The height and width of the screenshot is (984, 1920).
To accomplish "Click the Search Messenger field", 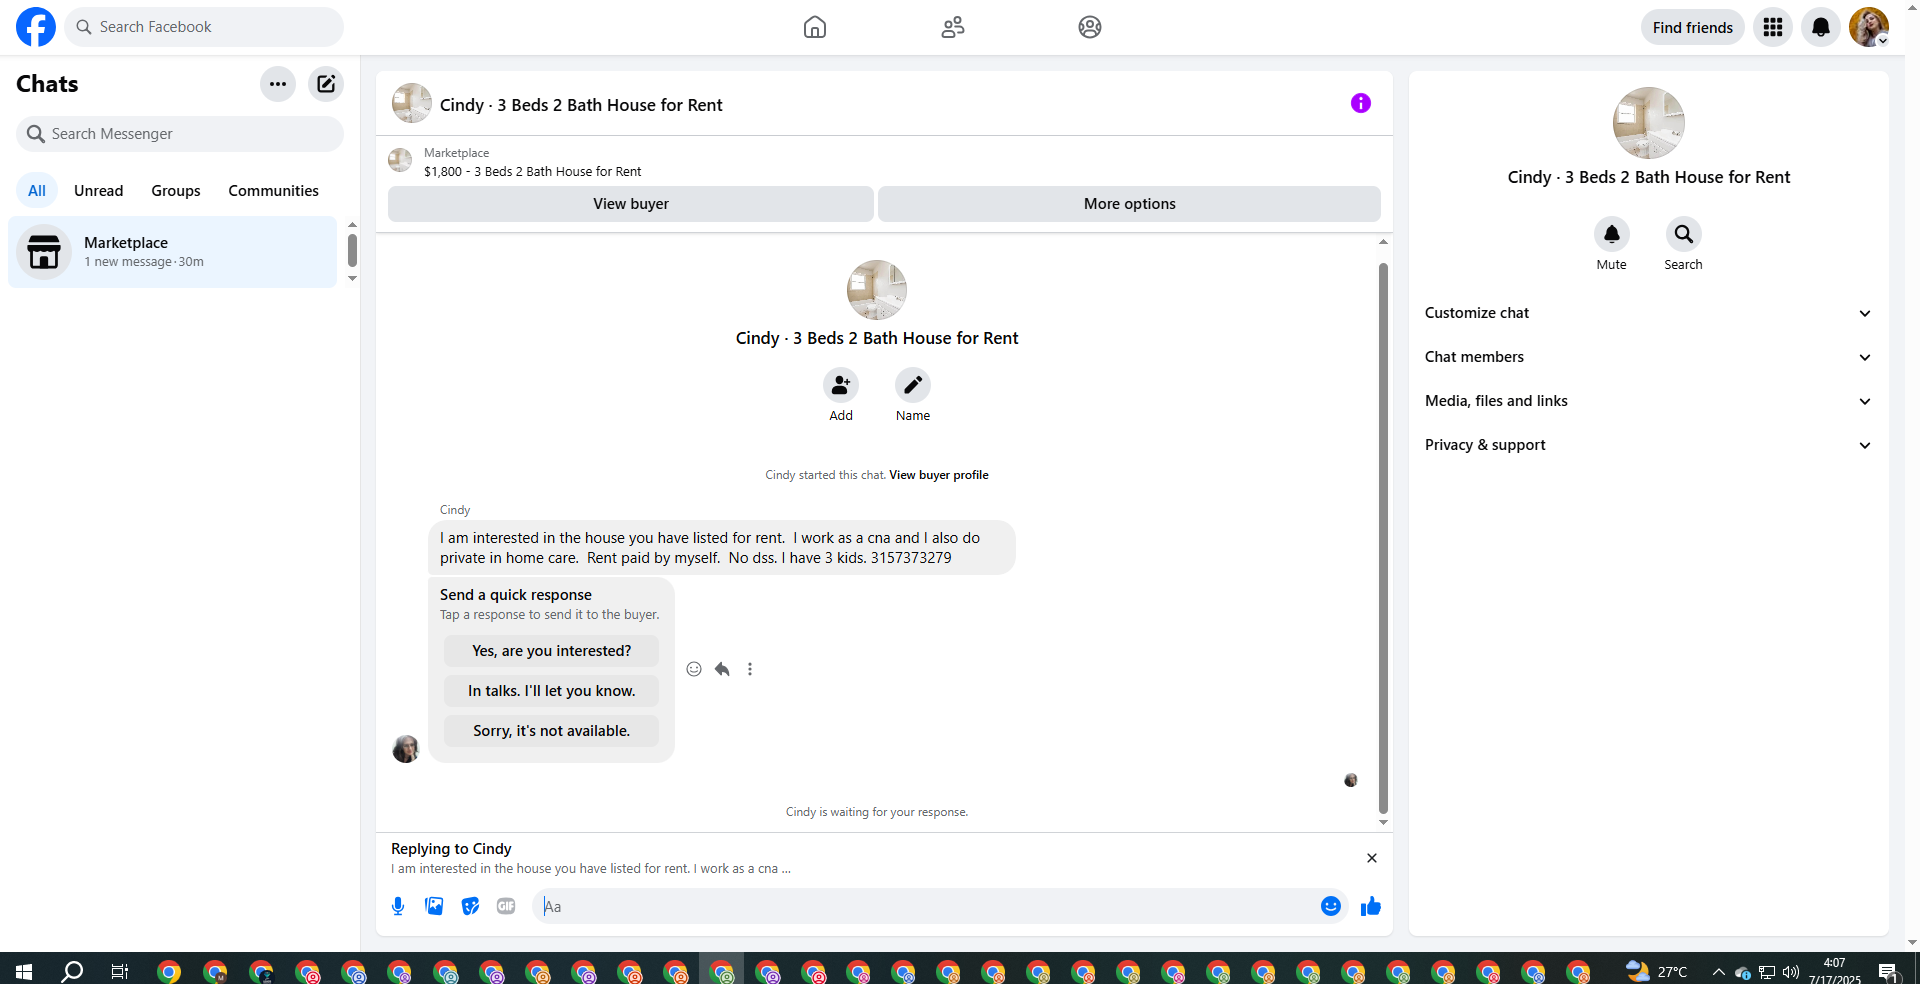I will click(180, 134).
